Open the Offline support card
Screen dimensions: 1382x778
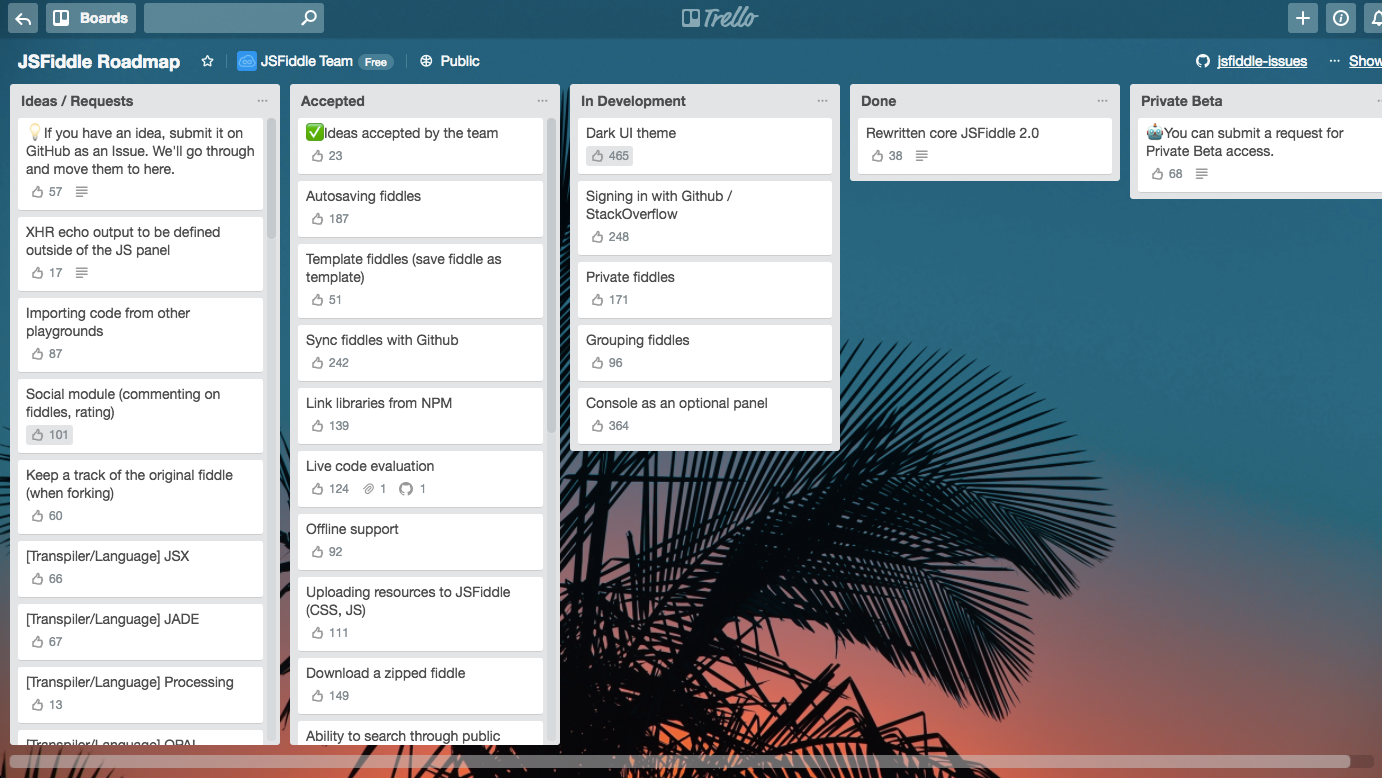[x=420, y=542]
